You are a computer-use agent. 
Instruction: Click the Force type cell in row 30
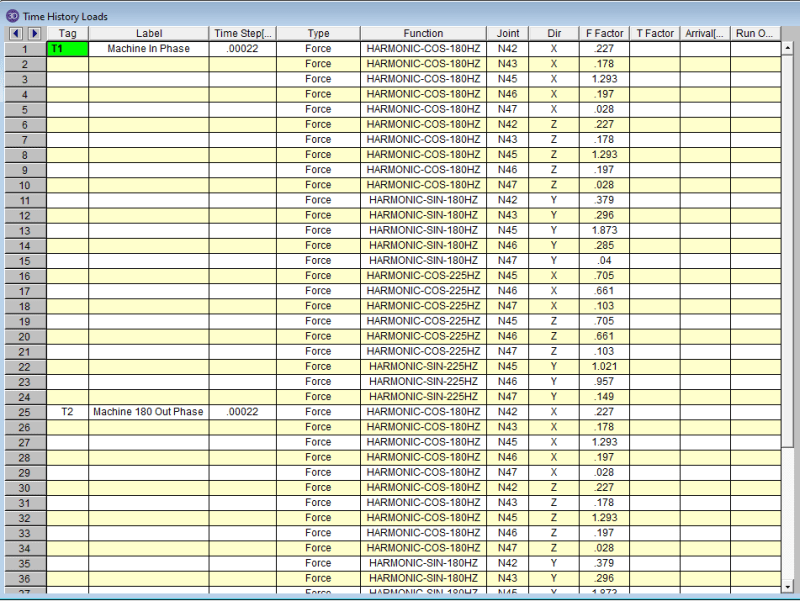318,487
